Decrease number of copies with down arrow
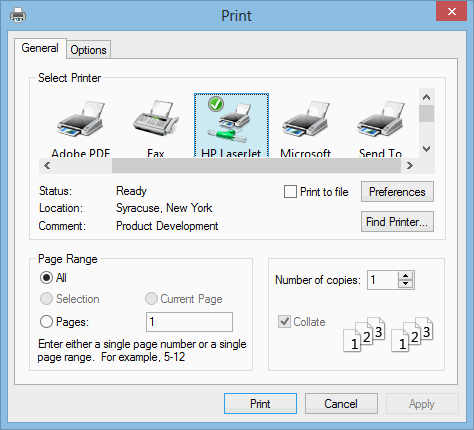474x430 pixels. tap(405, 284)
